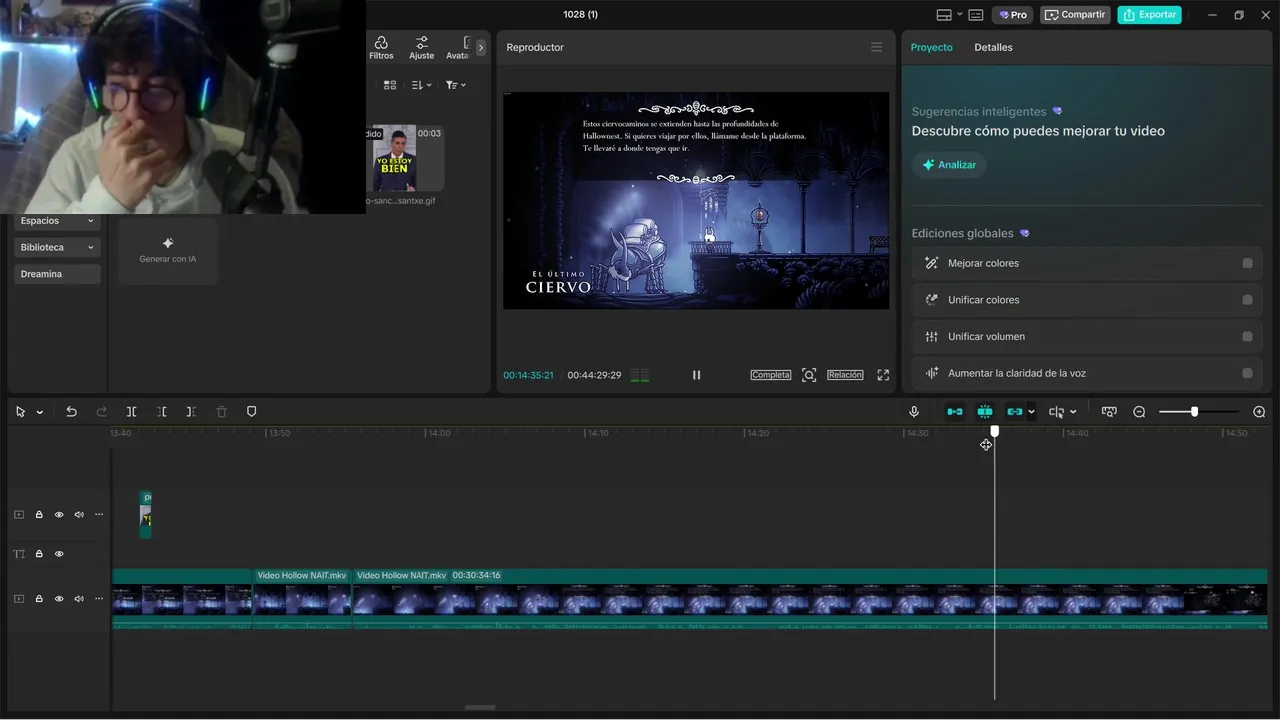Start voice recording with microphone icon

tap(914, 412)
